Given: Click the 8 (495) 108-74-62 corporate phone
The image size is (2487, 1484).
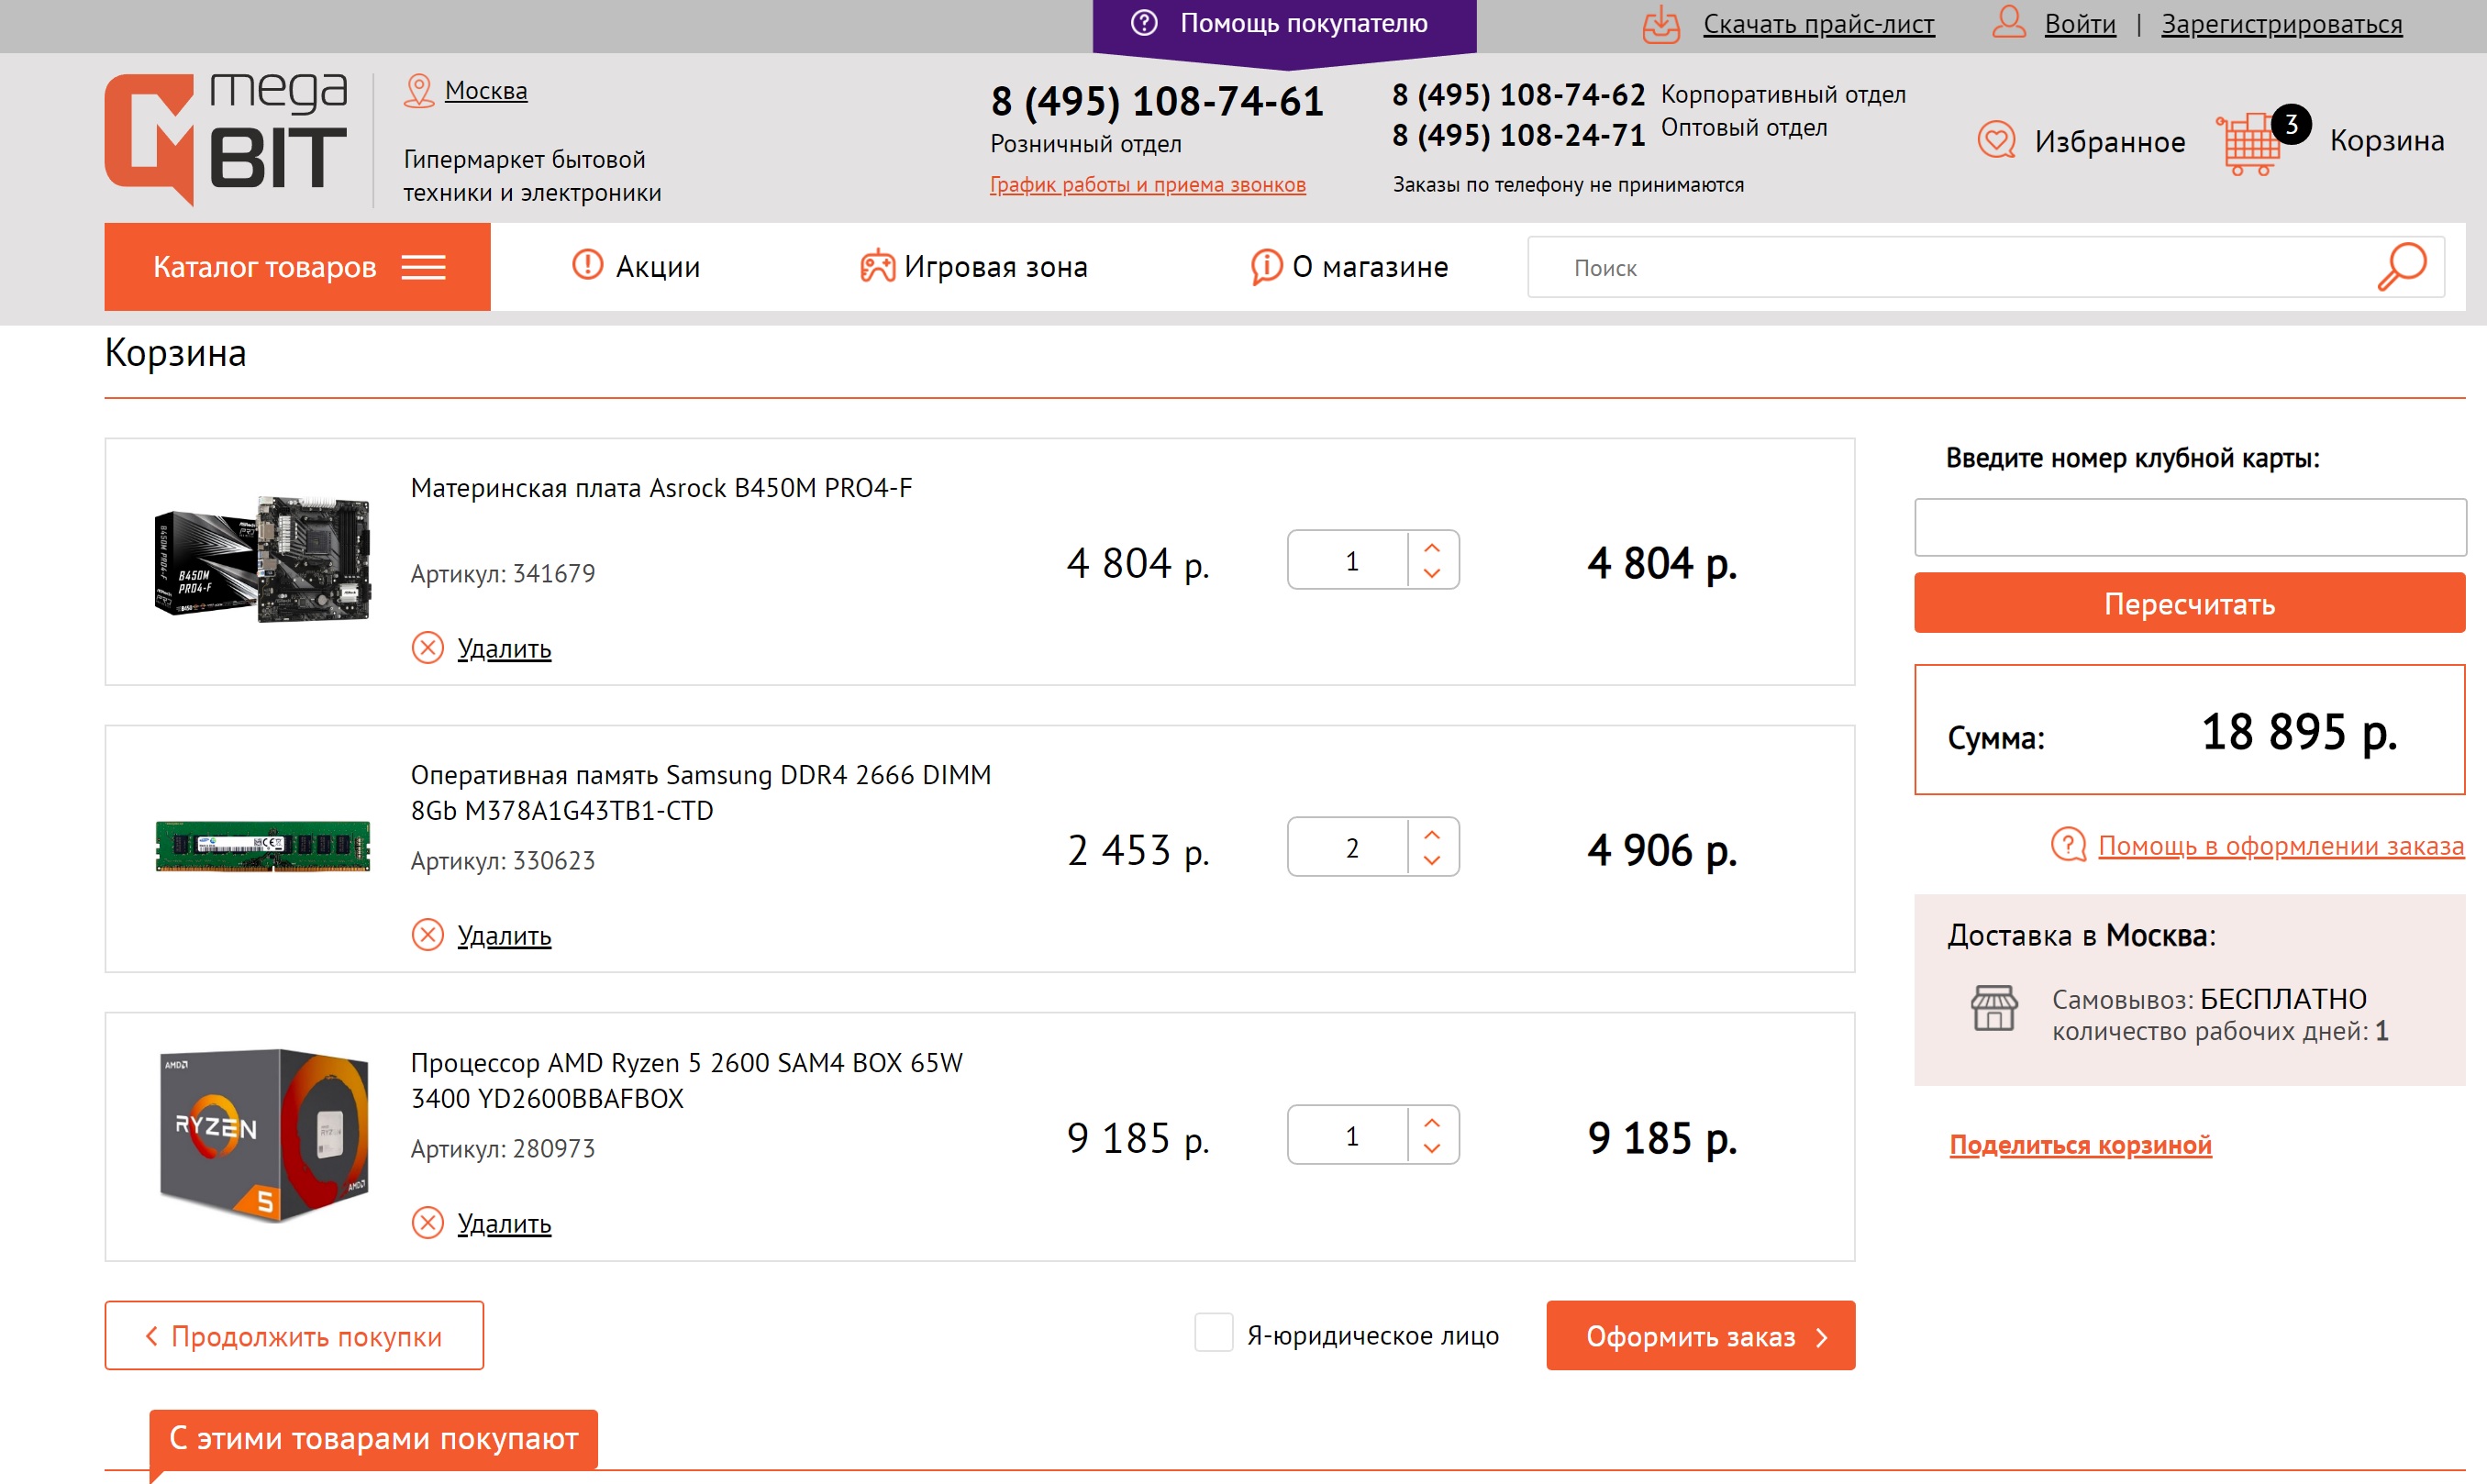Looking at the screenshot, I should click(1518, 95).
